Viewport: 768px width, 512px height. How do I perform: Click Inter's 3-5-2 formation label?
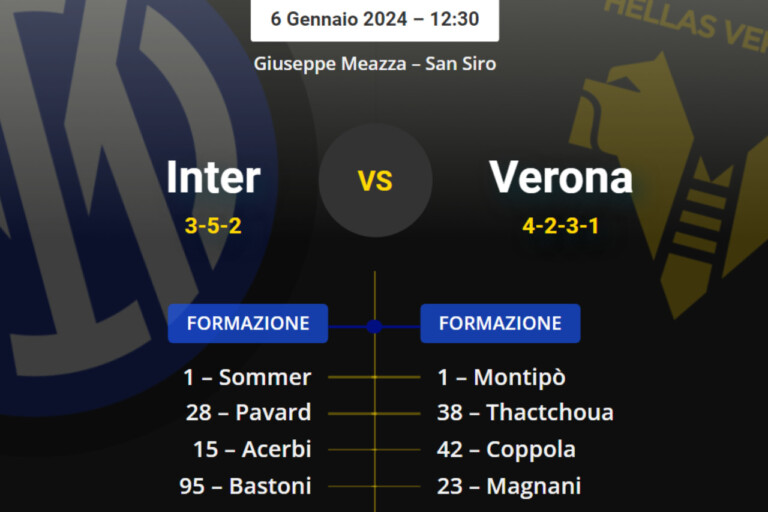(213, 226)
